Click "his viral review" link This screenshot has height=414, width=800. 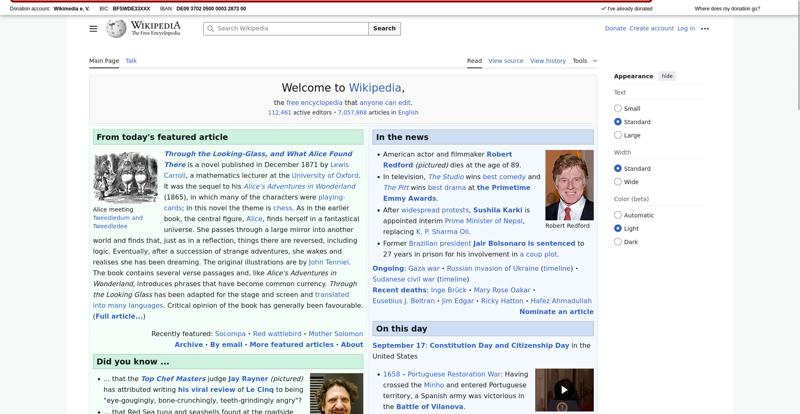click(206, 389)
